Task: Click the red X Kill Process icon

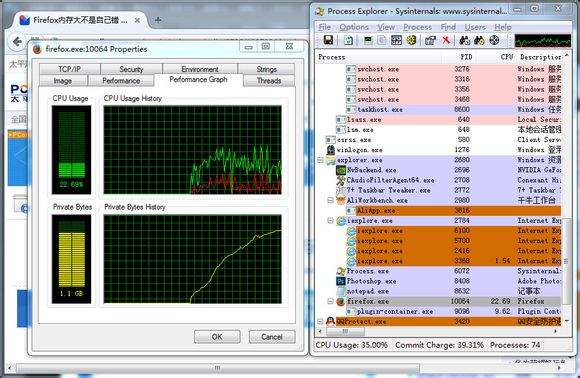Action: coord(446,40)
